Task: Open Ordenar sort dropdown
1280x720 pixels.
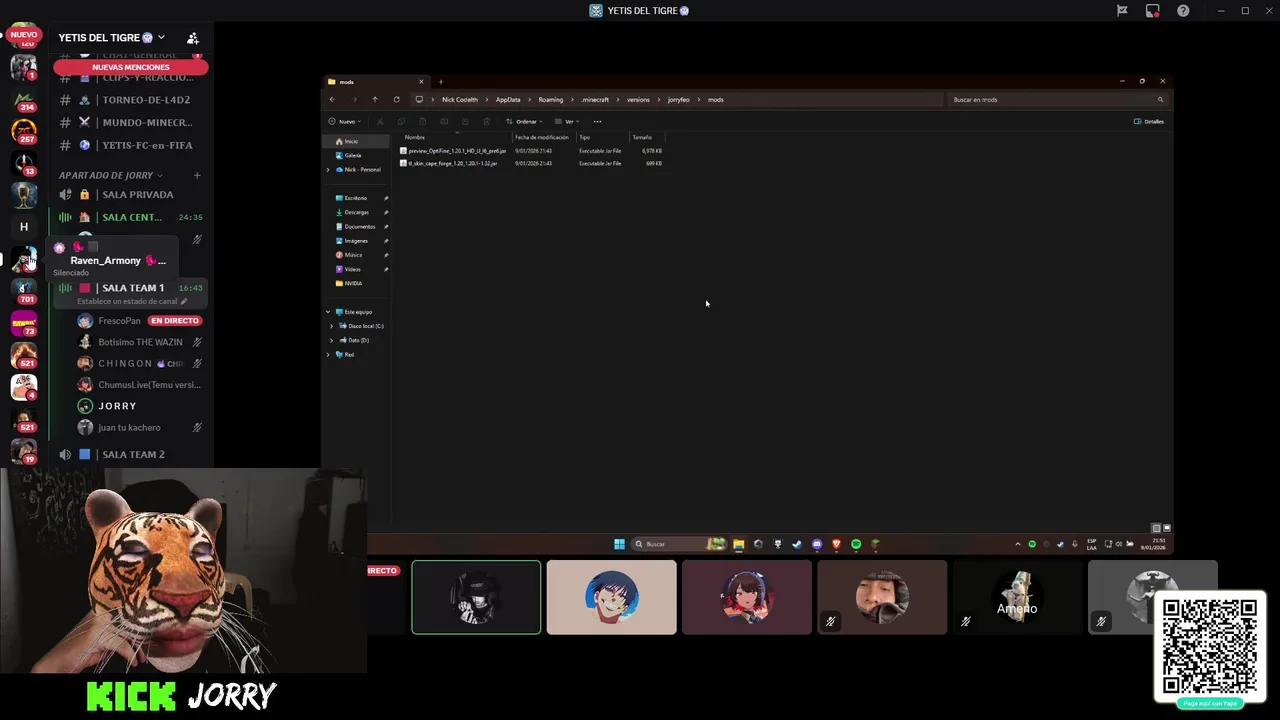Action: click(525, 121)
